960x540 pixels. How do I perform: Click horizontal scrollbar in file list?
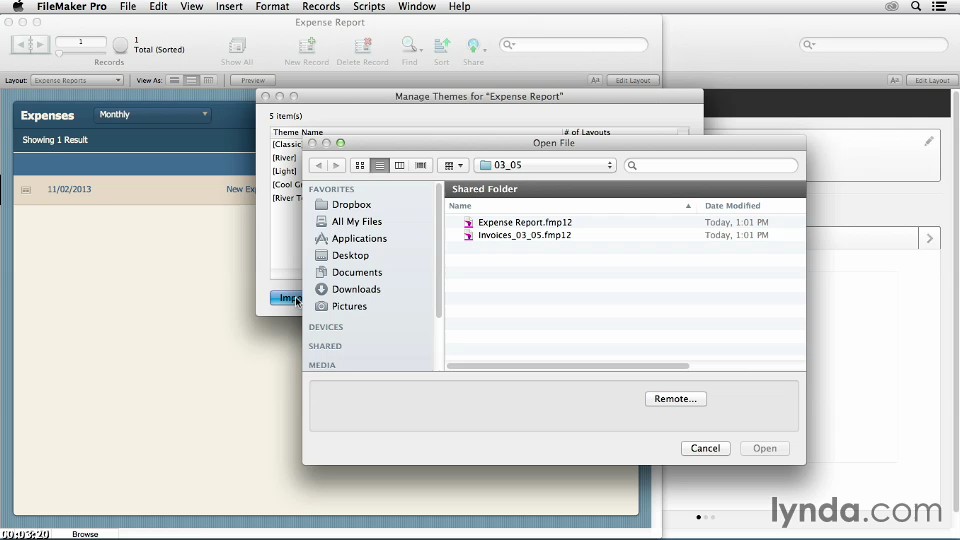pos(568,366)
